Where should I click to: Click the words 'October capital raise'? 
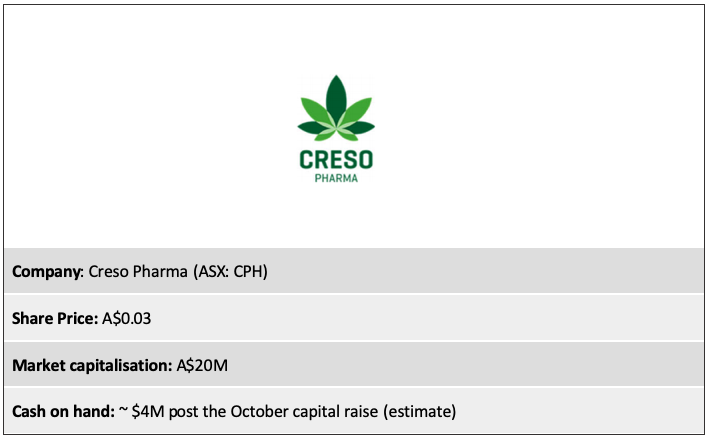304,412
